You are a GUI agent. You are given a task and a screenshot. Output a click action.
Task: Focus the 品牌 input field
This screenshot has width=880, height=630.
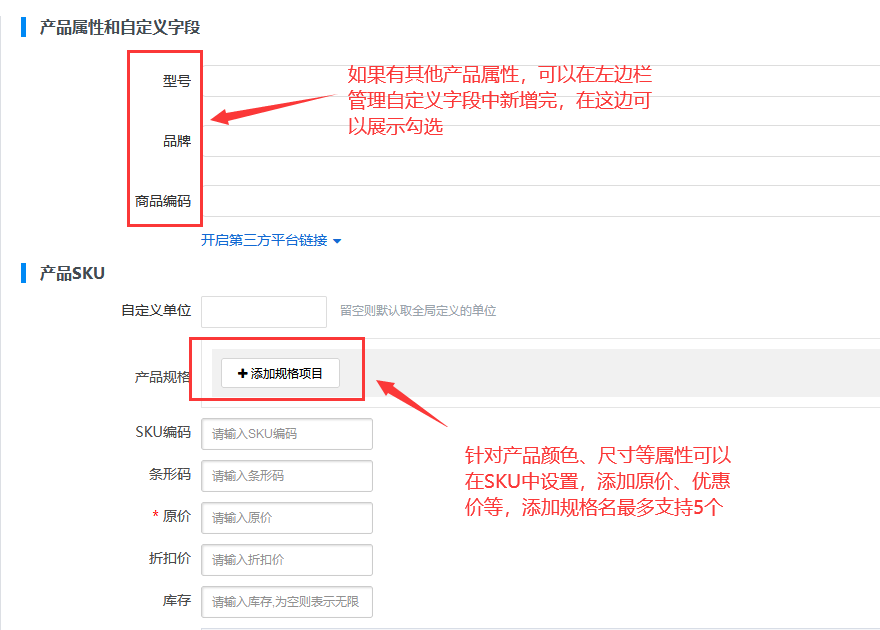(x=540, y=141)
